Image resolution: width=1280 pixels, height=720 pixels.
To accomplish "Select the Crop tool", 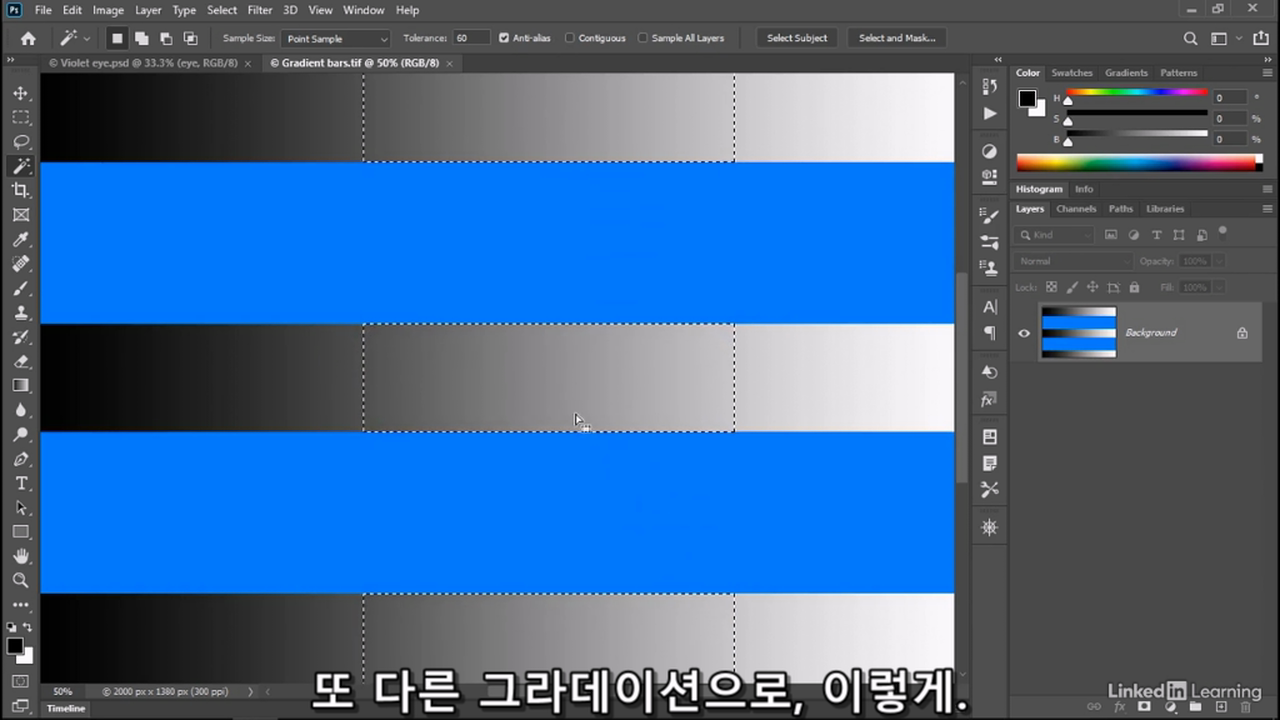I will [21, 190].
